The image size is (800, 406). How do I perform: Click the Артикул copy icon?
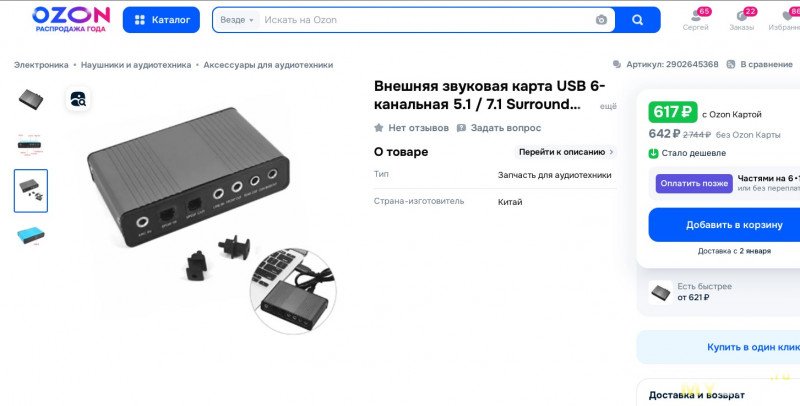point(617,64)
